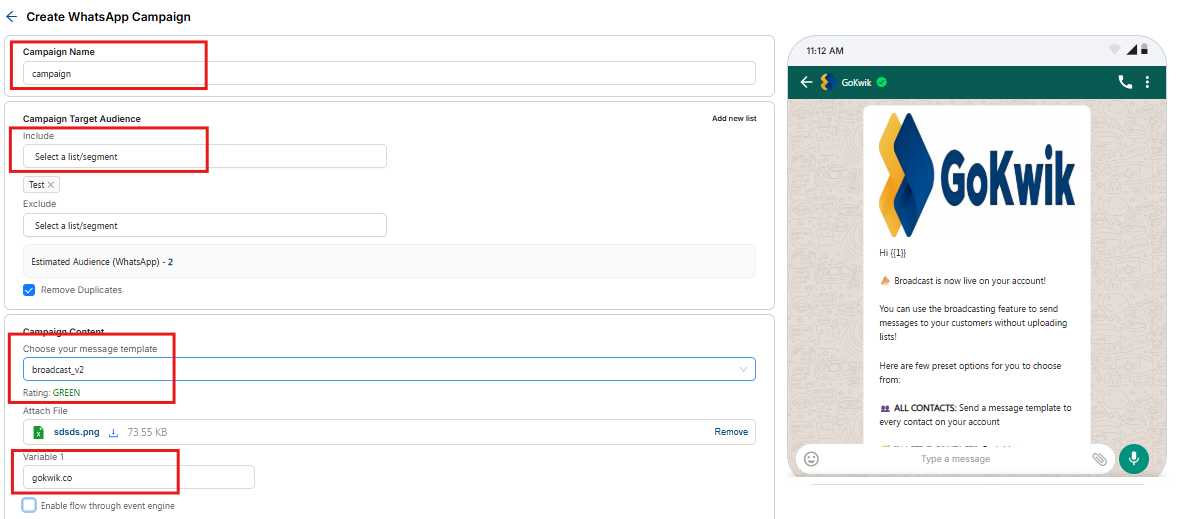Viewport: 1177px width, 519px height.
Task: Click the 11:12 AM time in preview
Action: (x=825, y=50)
